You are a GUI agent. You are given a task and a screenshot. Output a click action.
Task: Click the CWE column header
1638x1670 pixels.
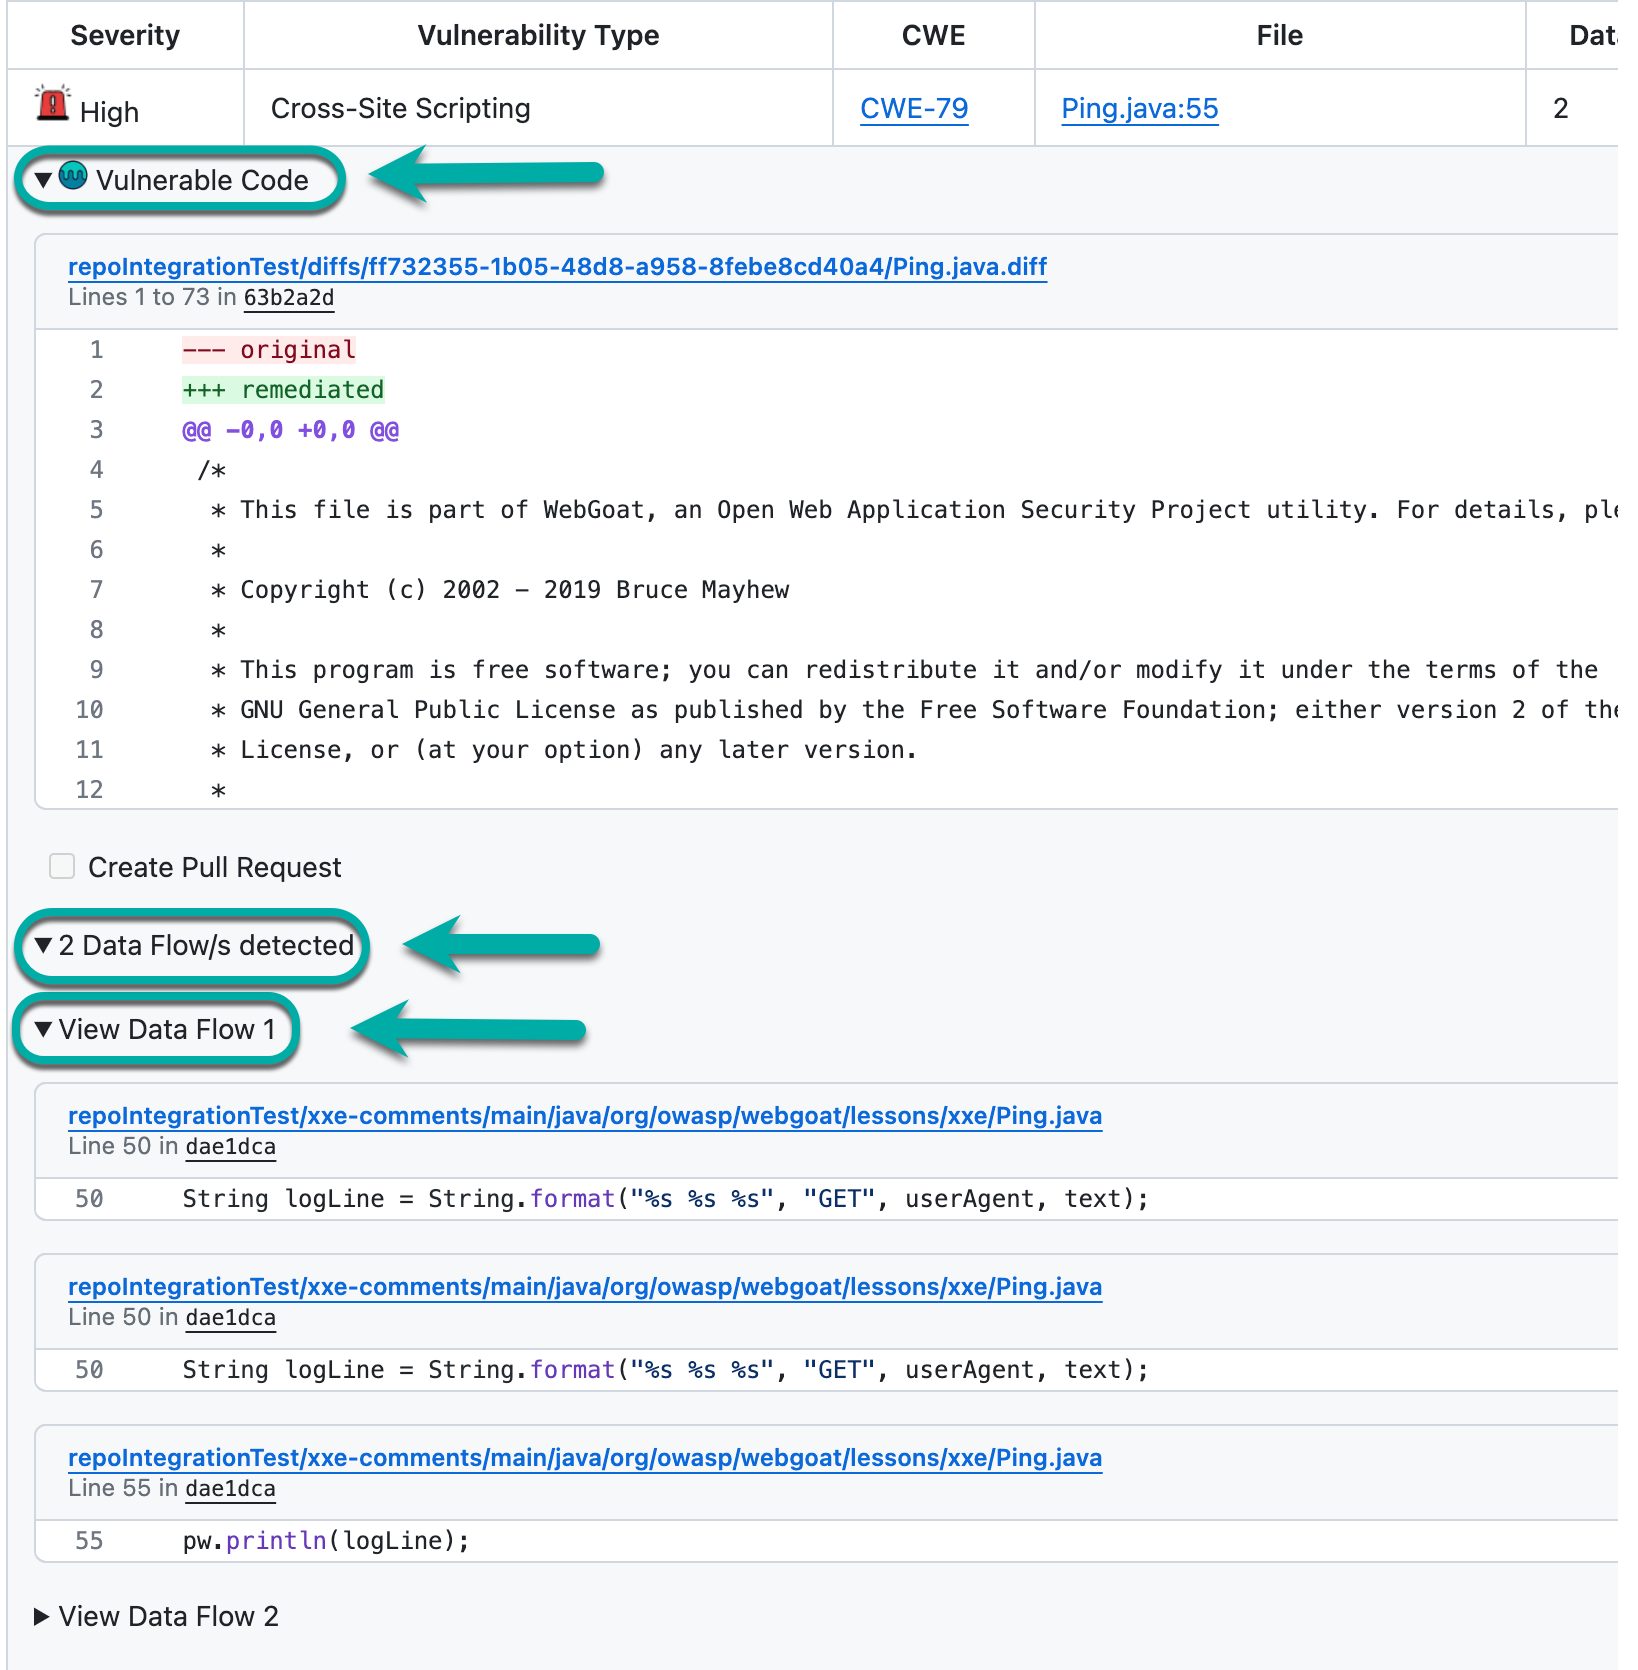click(x=933, y=35)
